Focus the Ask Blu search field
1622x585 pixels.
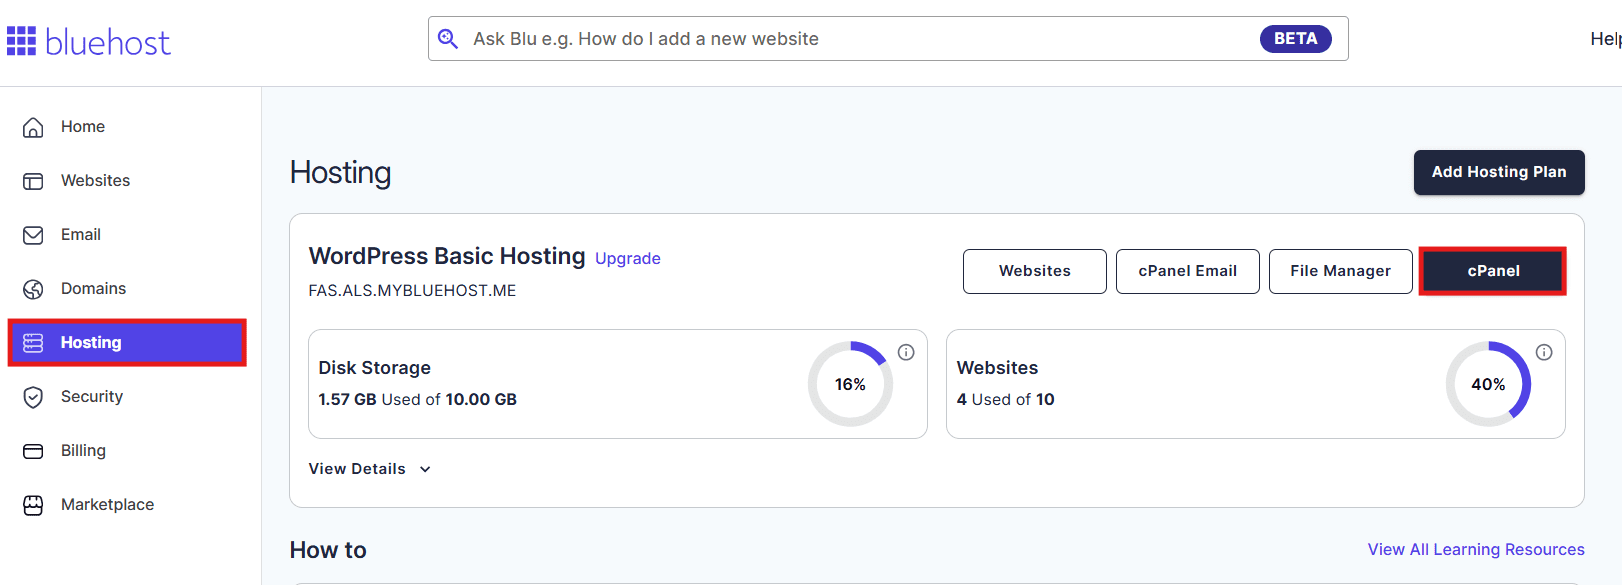coord(888,39)
